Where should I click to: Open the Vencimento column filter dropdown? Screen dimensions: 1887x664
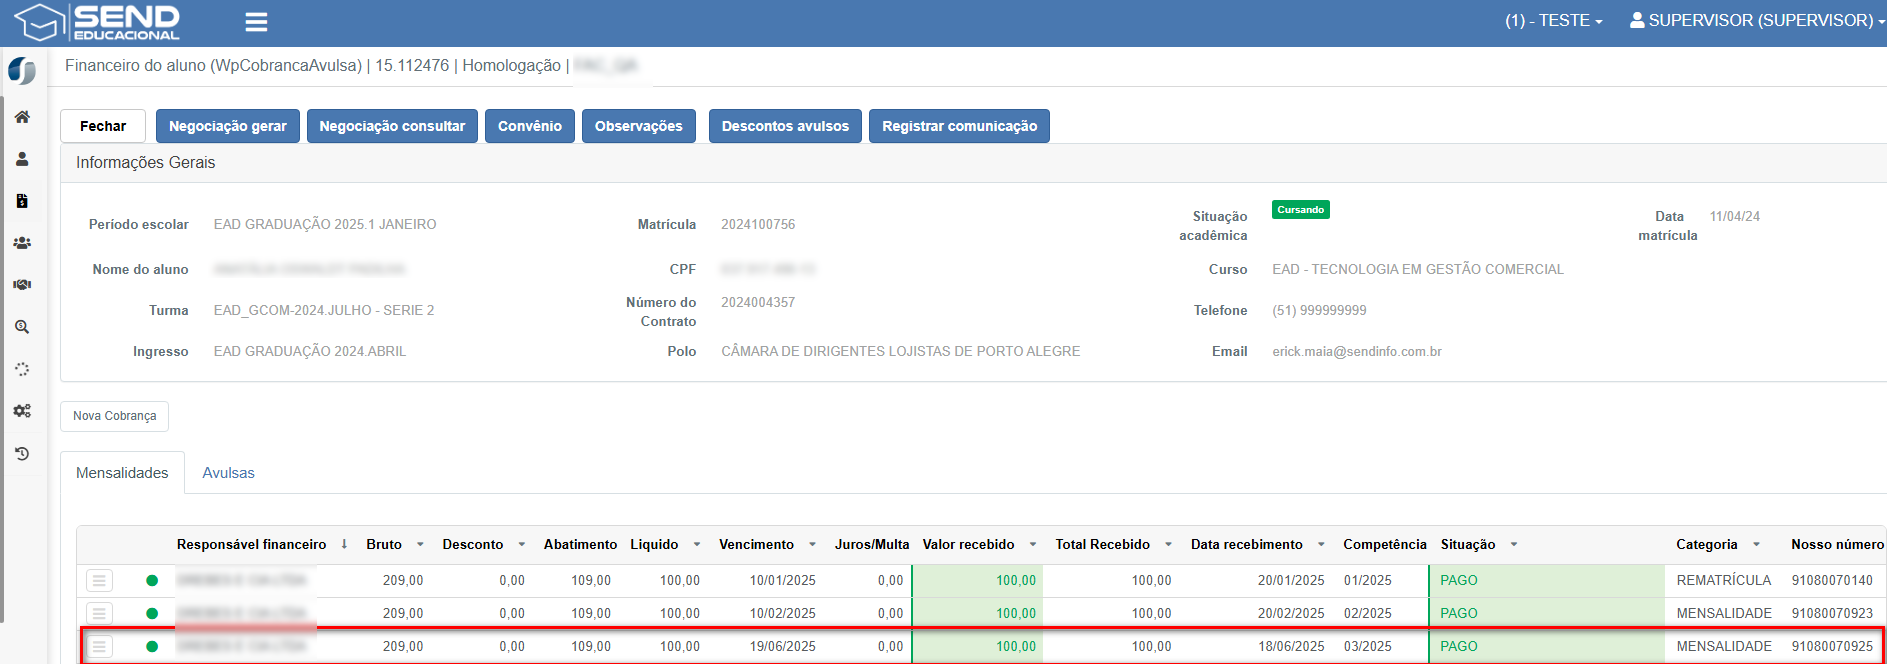[x=812, y=544]
